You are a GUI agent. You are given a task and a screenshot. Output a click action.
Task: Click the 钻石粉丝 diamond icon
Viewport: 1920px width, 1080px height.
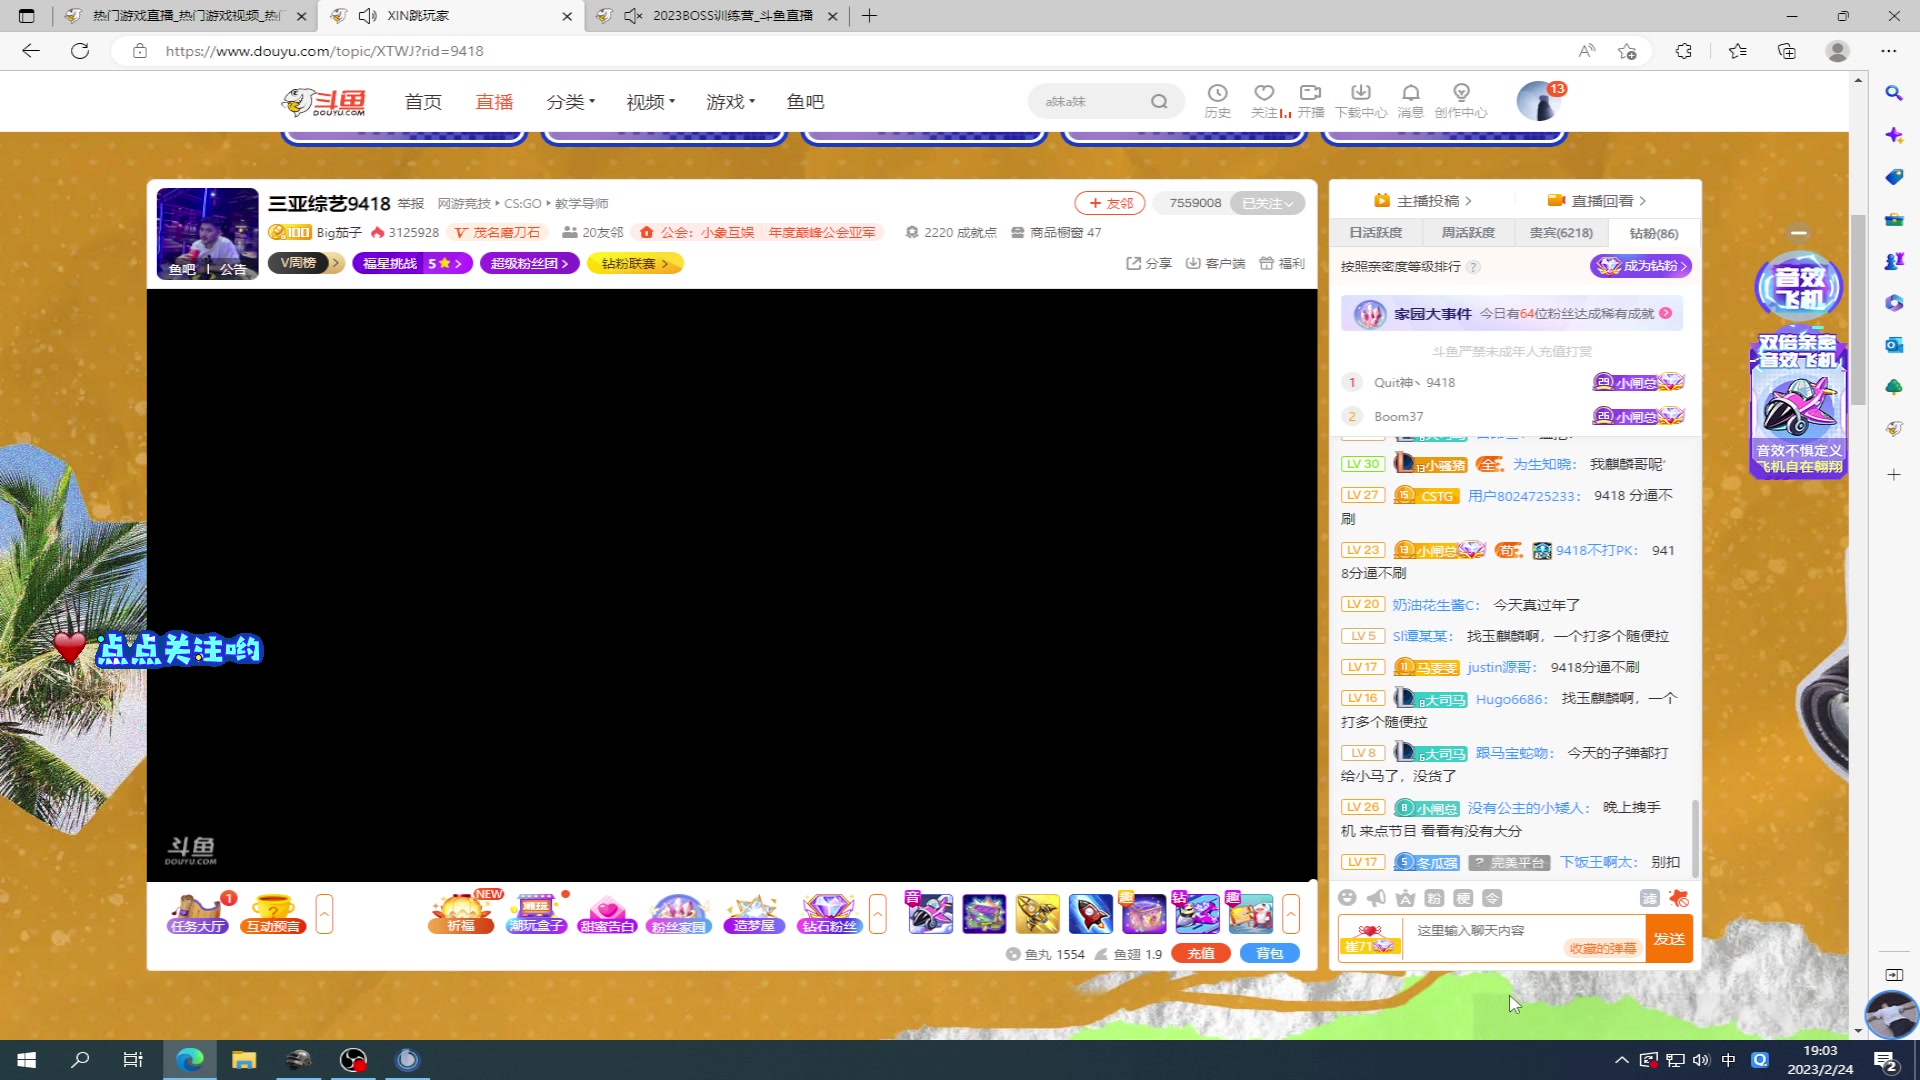click(829, 913)
